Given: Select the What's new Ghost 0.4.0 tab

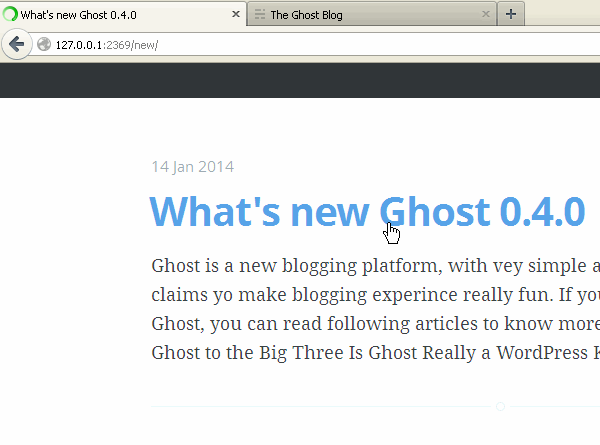Looking at the screenshot, I should [x=123, y=14].
